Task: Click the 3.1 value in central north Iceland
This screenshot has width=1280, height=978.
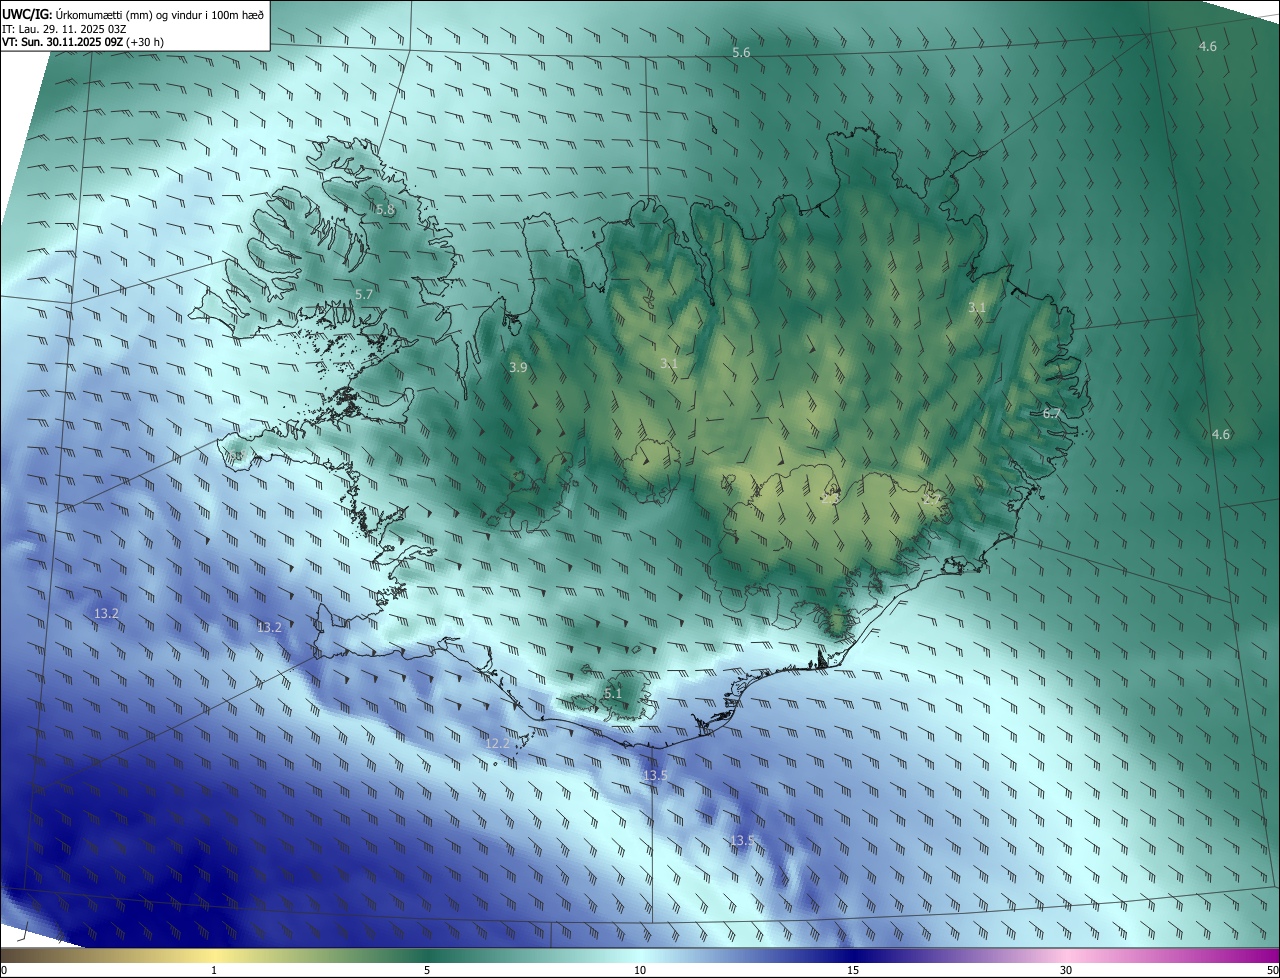Action: 669,364
